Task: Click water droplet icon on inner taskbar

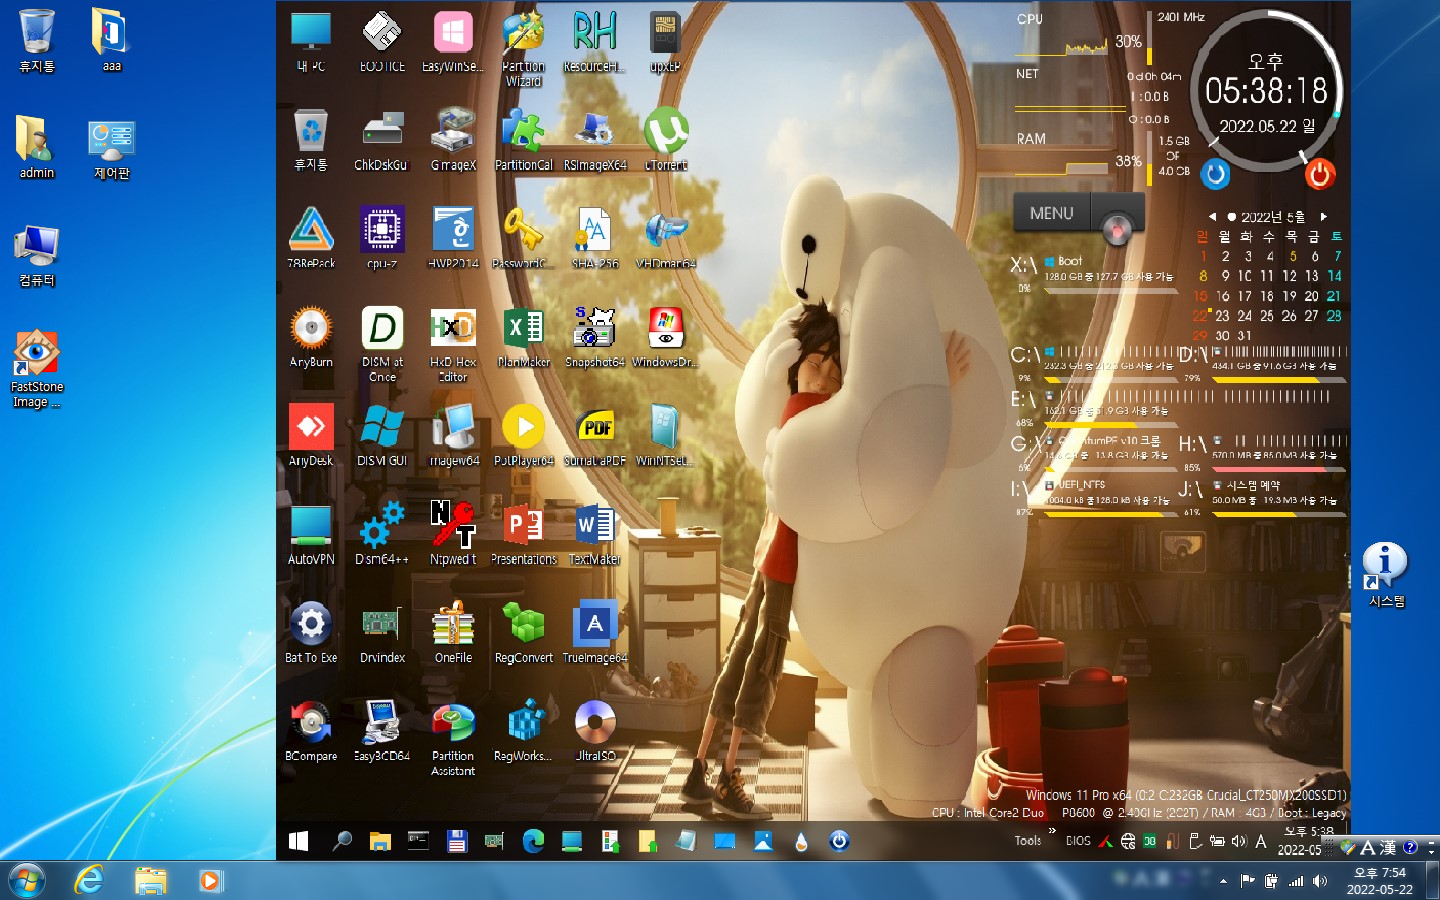Action: [x=801, y=841]
